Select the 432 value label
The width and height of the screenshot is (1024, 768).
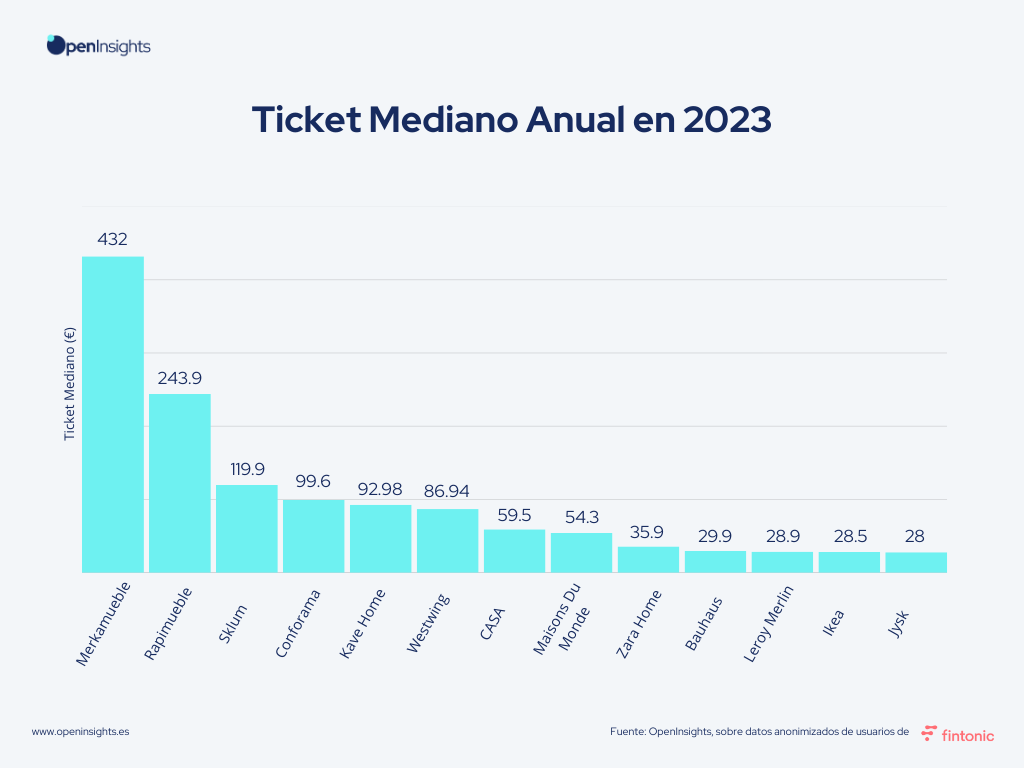click(112, 240)
